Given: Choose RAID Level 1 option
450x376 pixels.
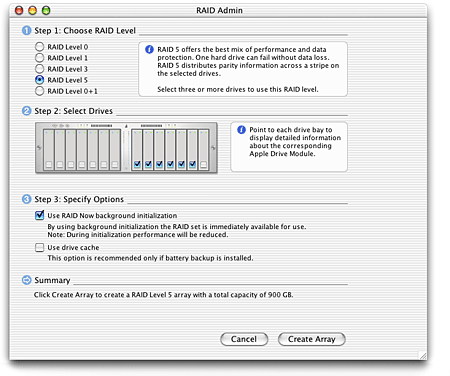Looking at the screenshot, I should pos(39,58).
